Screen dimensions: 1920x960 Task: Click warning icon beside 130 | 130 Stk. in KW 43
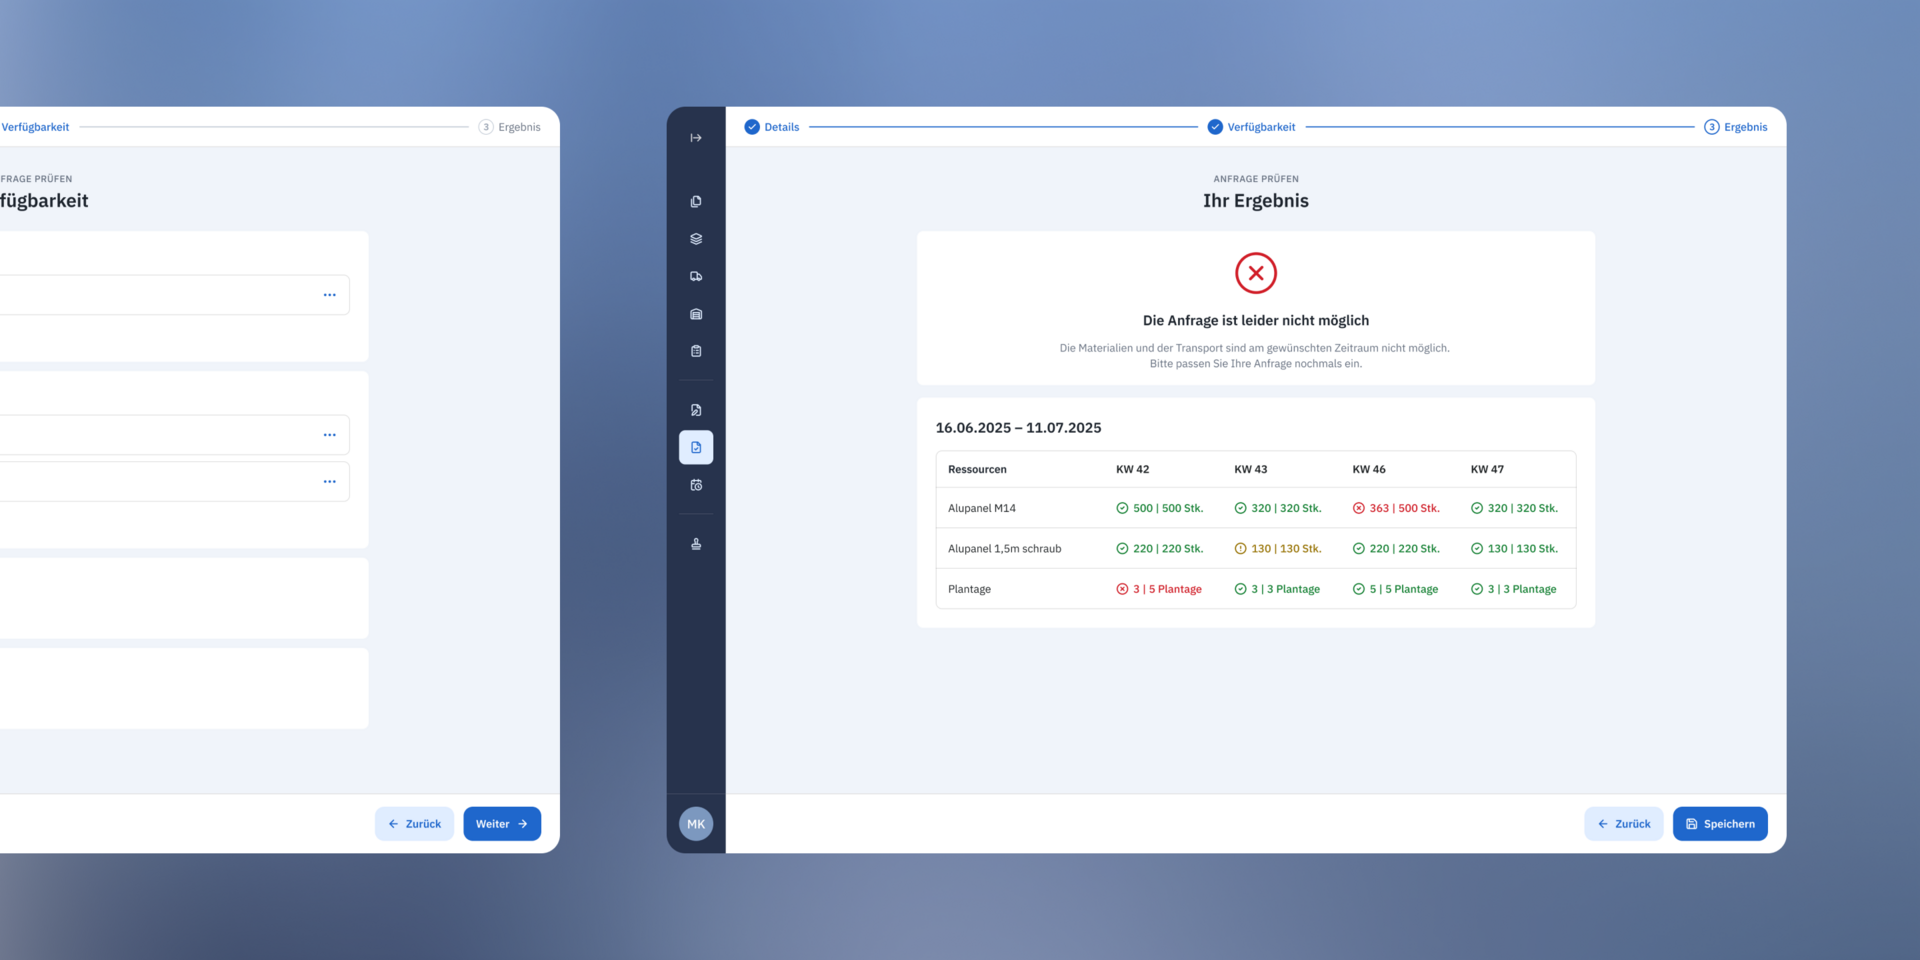(x=1240, y=549)
